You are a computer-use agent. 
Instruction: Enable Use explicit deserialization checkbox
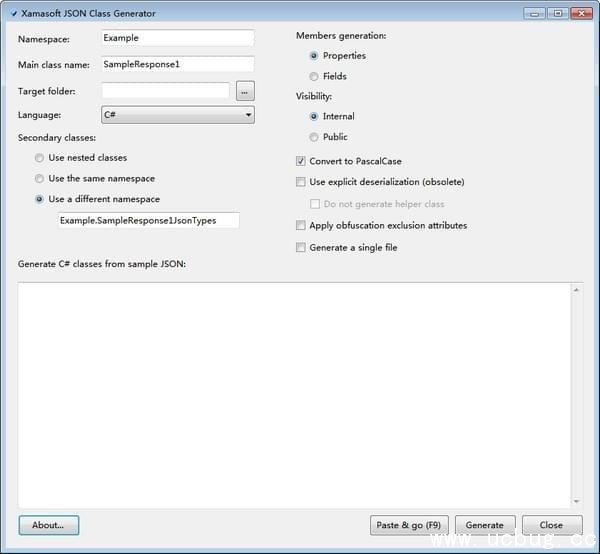pyautogui.click(x=301, y=182)
